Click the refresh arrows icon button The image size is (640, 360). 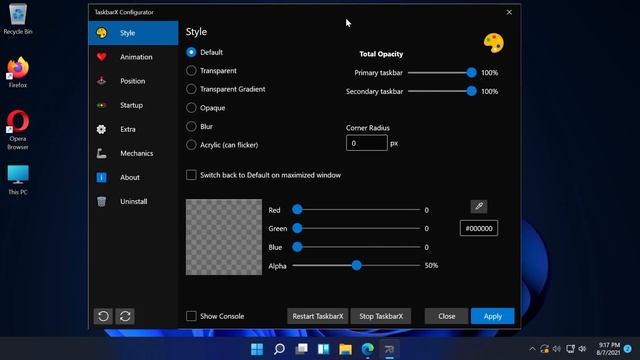[125, 316]
